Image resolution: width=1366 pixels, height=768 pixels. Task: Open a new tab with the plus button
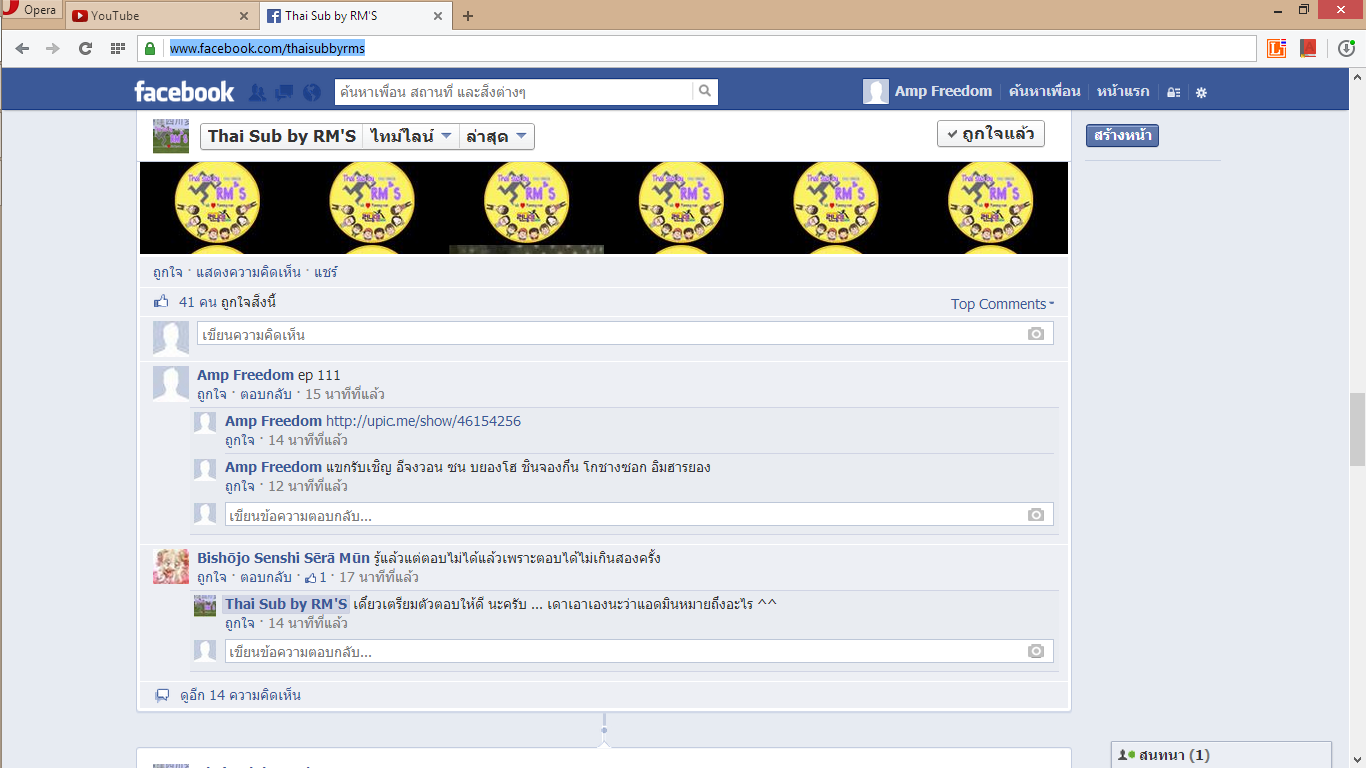click(468, 16)
